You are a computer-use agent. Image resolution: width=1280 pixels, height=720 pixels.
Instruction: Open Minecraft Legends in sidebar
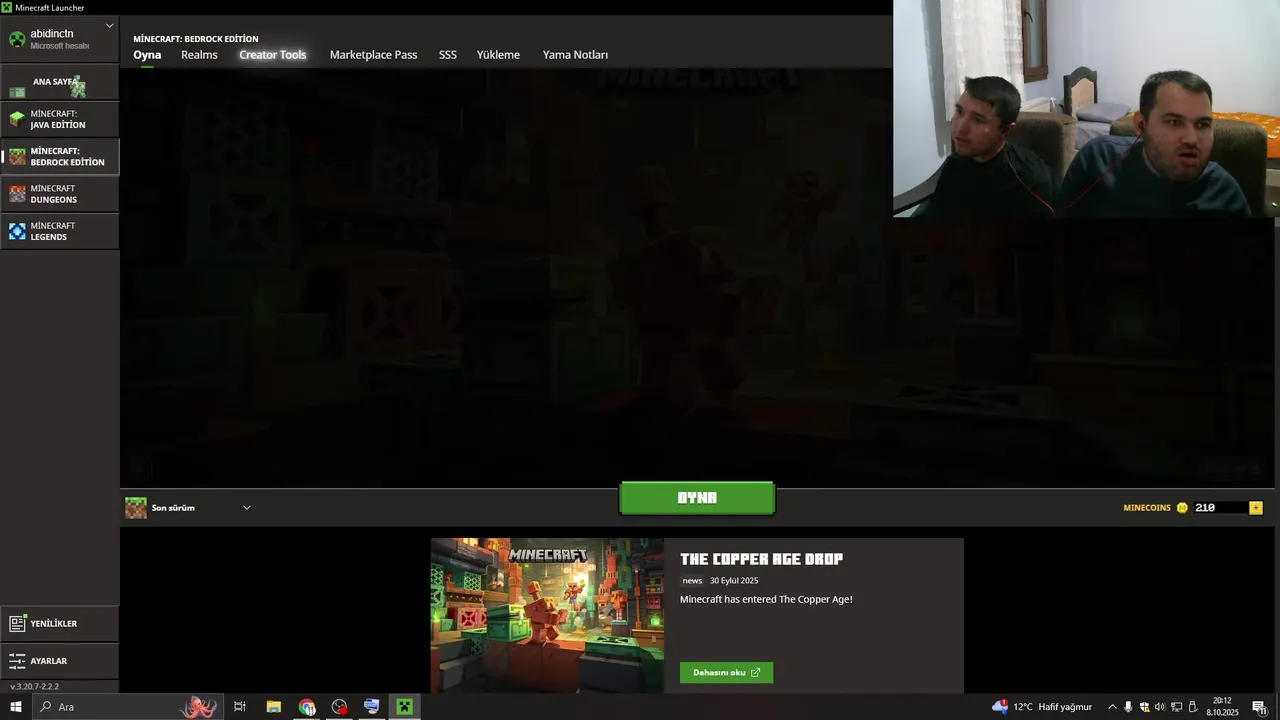(x=59, y=231)
